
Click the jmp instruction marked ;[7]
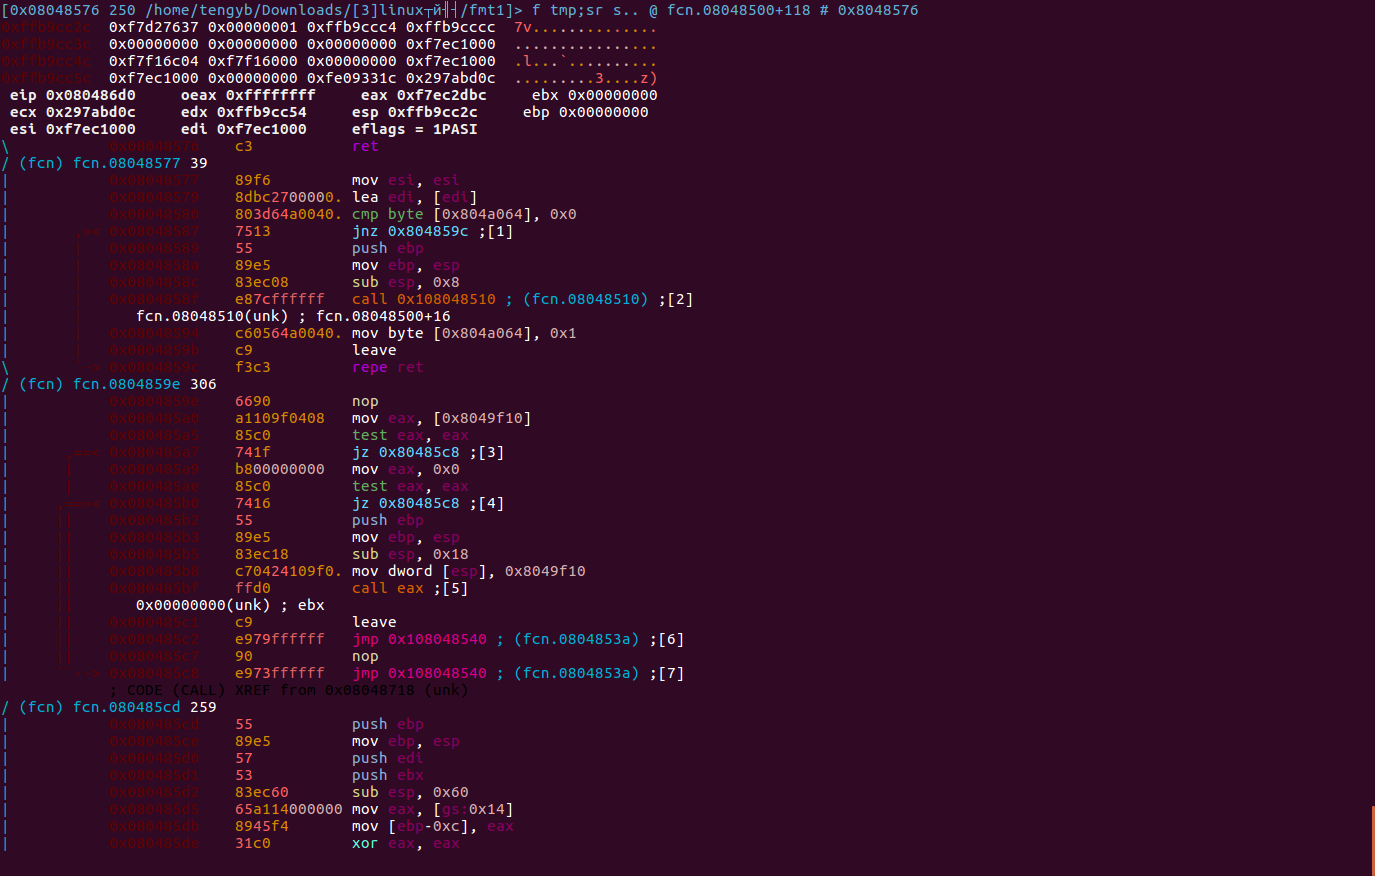518,673
